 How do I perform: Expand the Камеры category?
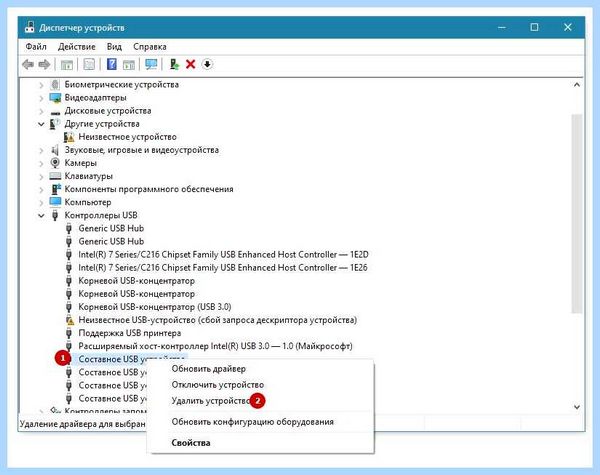(41, 163)
